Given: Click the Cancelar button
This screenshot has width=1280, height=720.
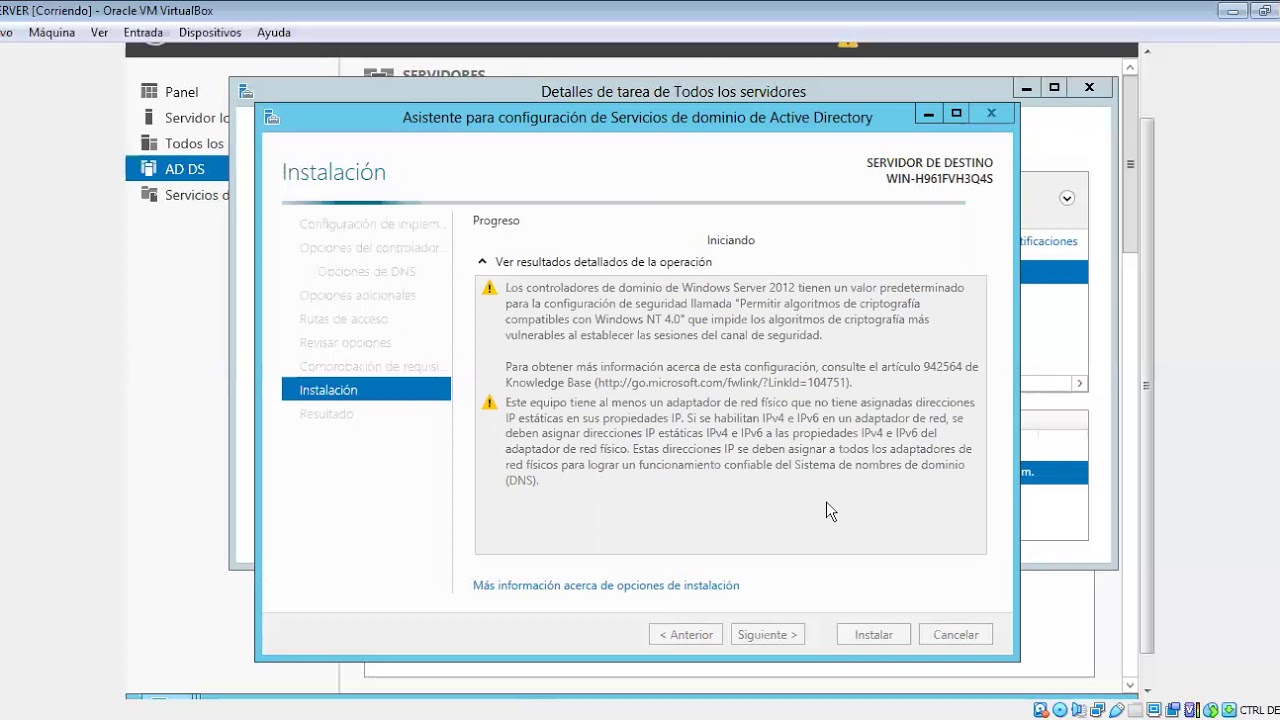Looking at the screenshot, I should (x=956, y=635).
